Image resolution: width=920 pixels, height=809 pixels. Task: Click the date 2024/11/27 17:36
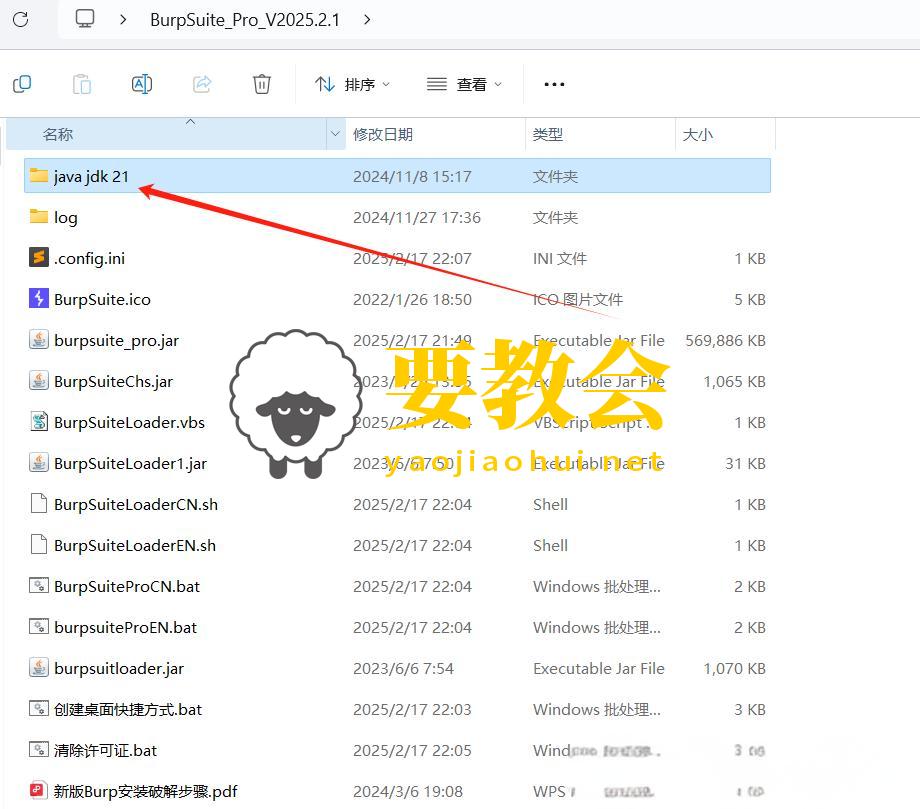click(417, 218)
